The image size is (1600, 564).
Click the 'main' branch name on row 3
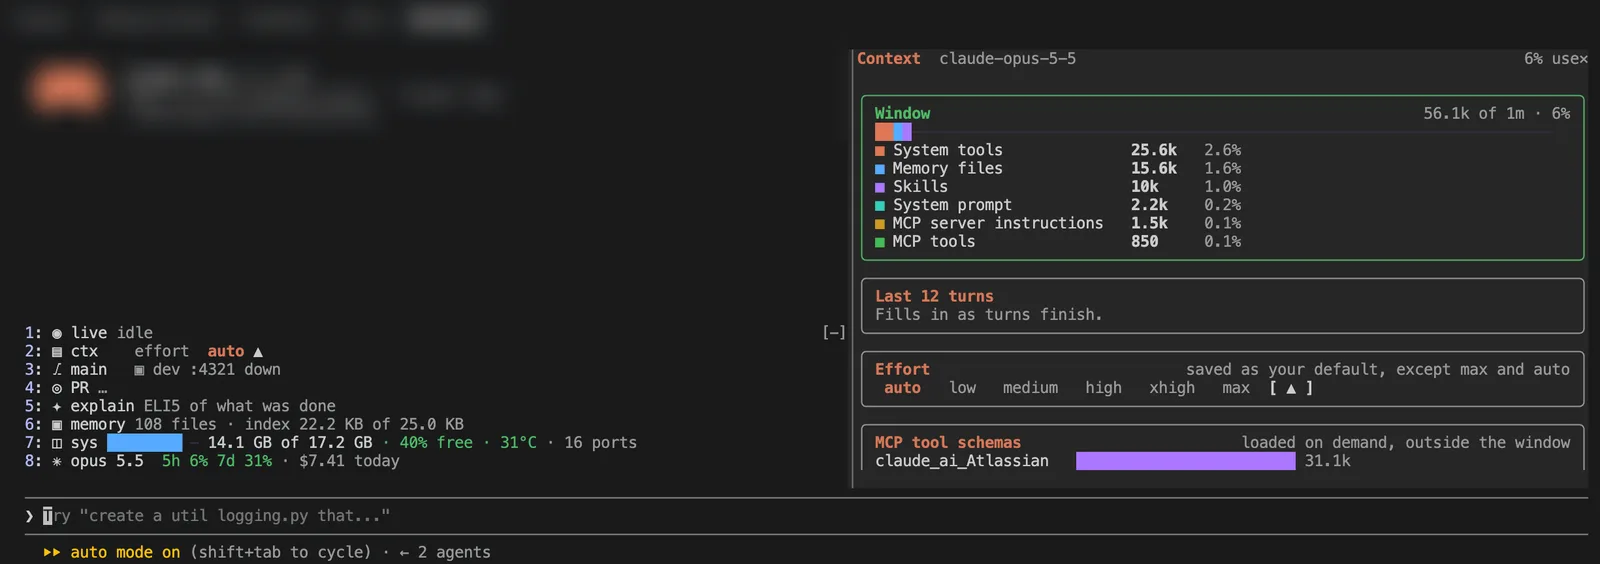[89, 370]
